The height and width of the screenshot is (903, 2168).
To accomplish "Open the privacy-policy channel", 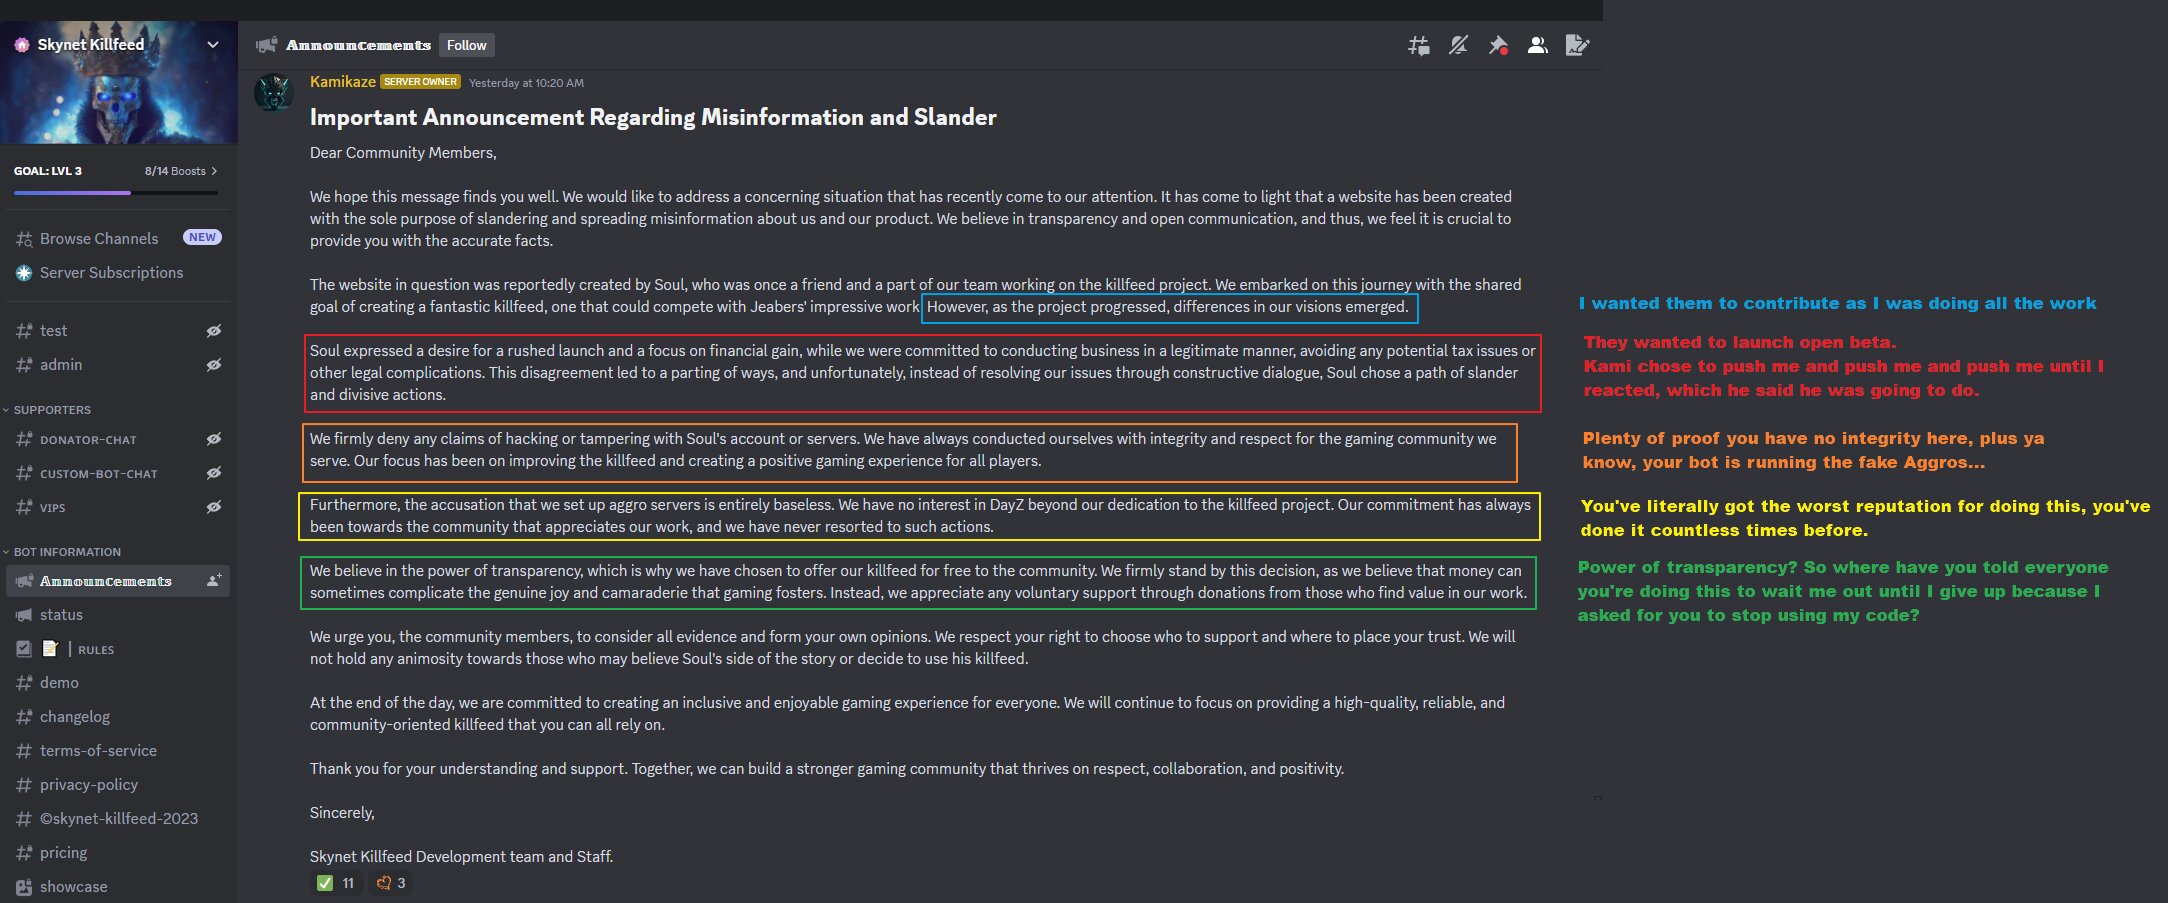I will click(x=118, y=785).
